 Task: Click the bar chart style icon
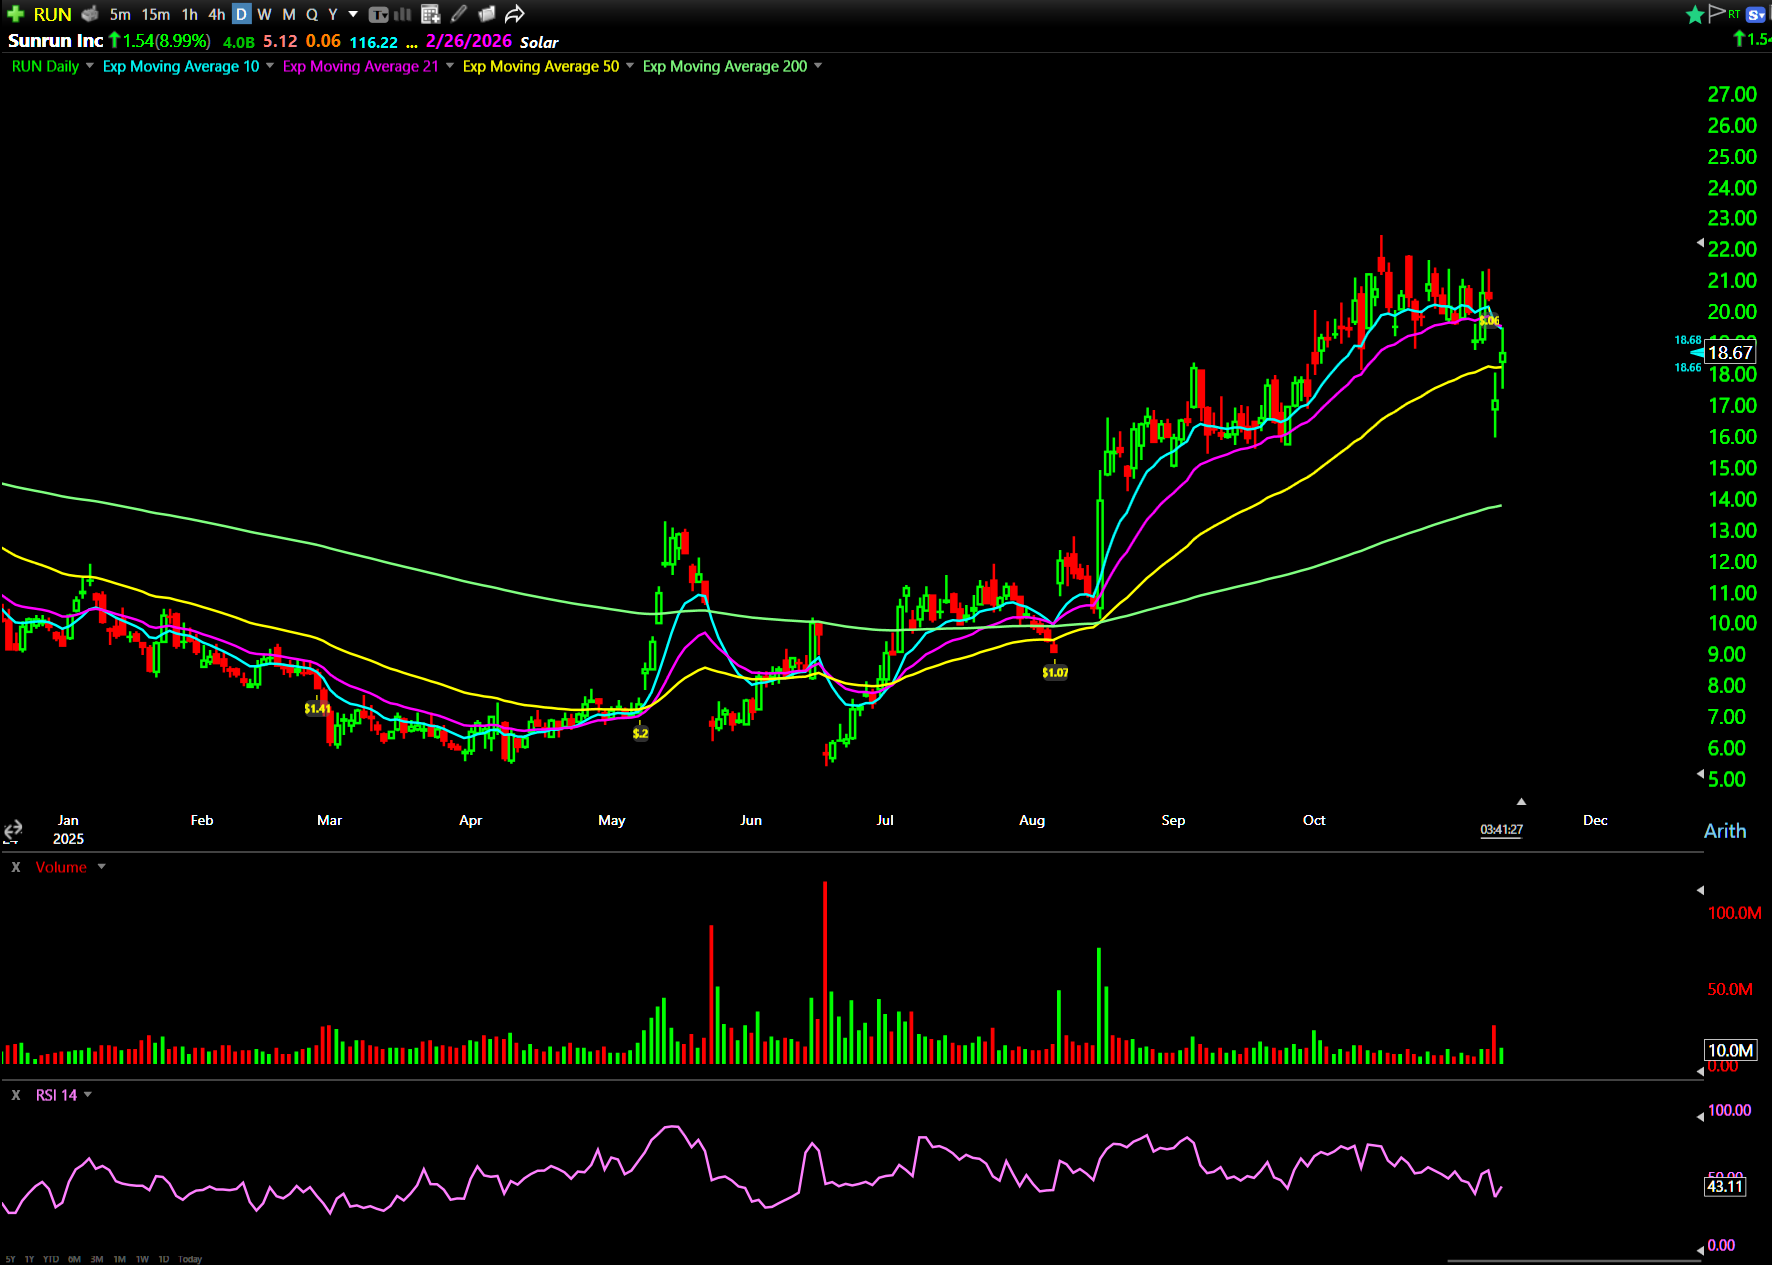[x=403, y=14]
